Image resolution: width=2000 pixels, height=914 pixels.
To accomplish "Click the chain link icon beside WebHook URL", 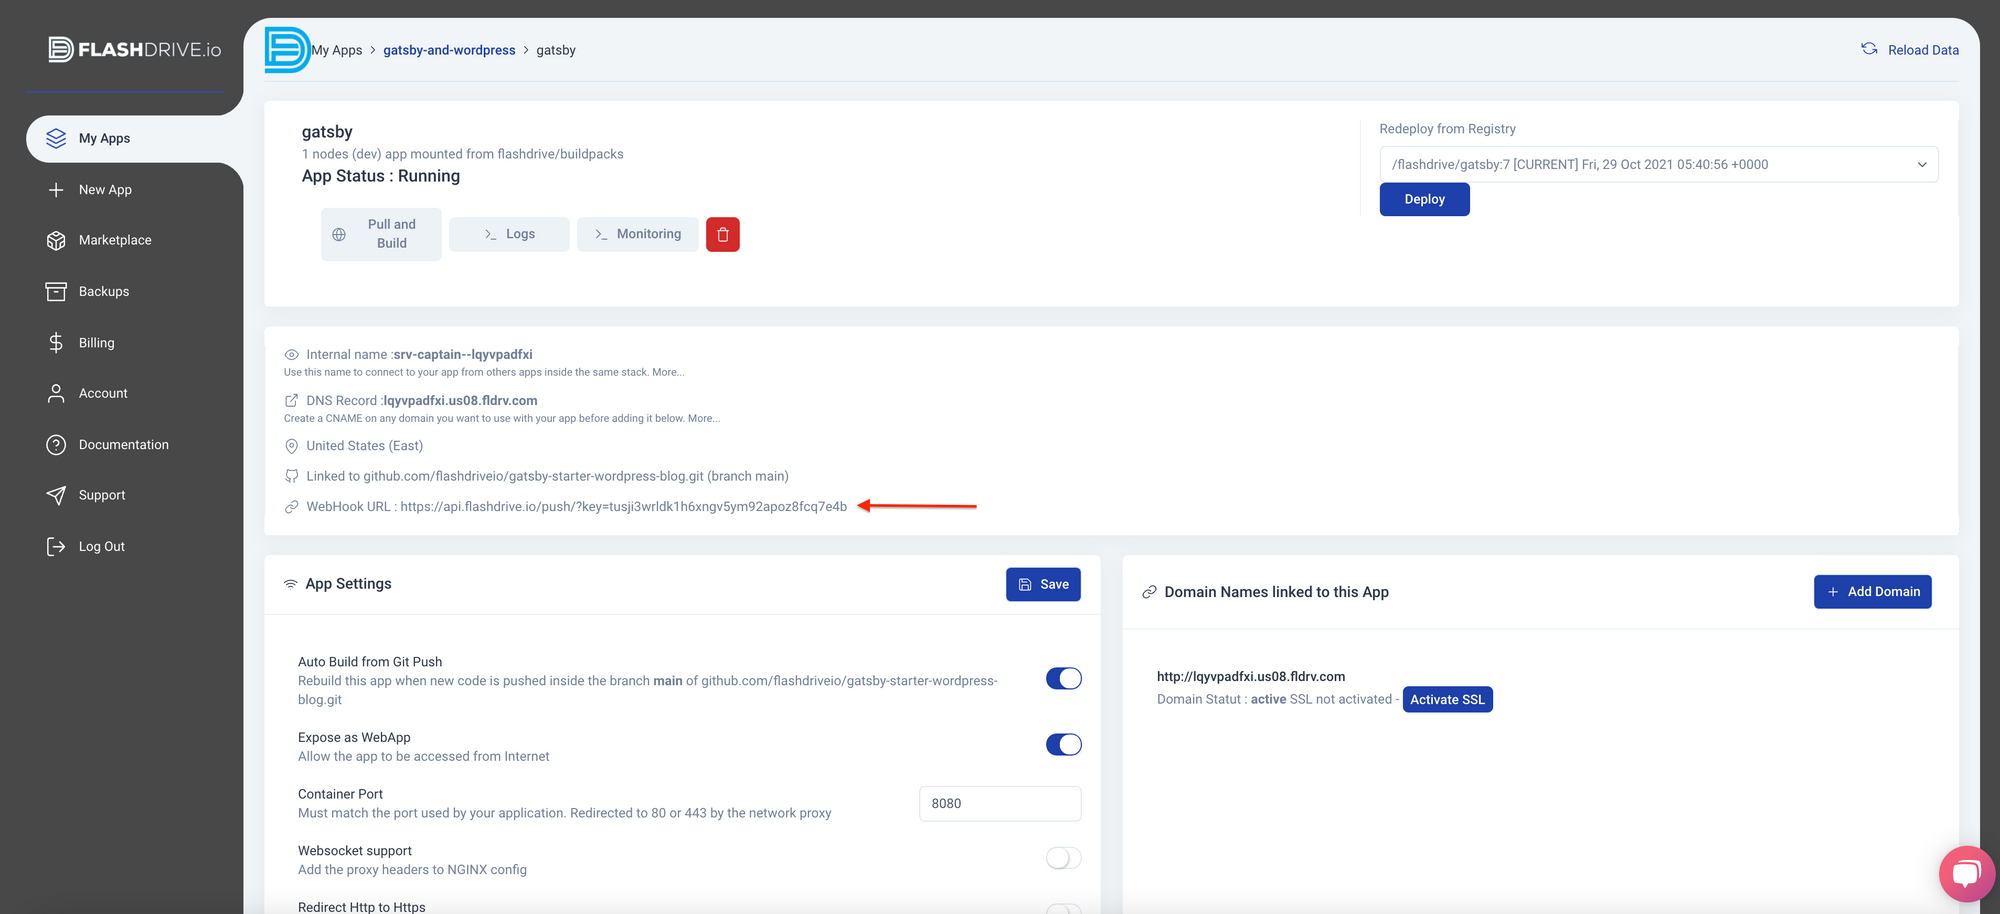I will [292, 507].
